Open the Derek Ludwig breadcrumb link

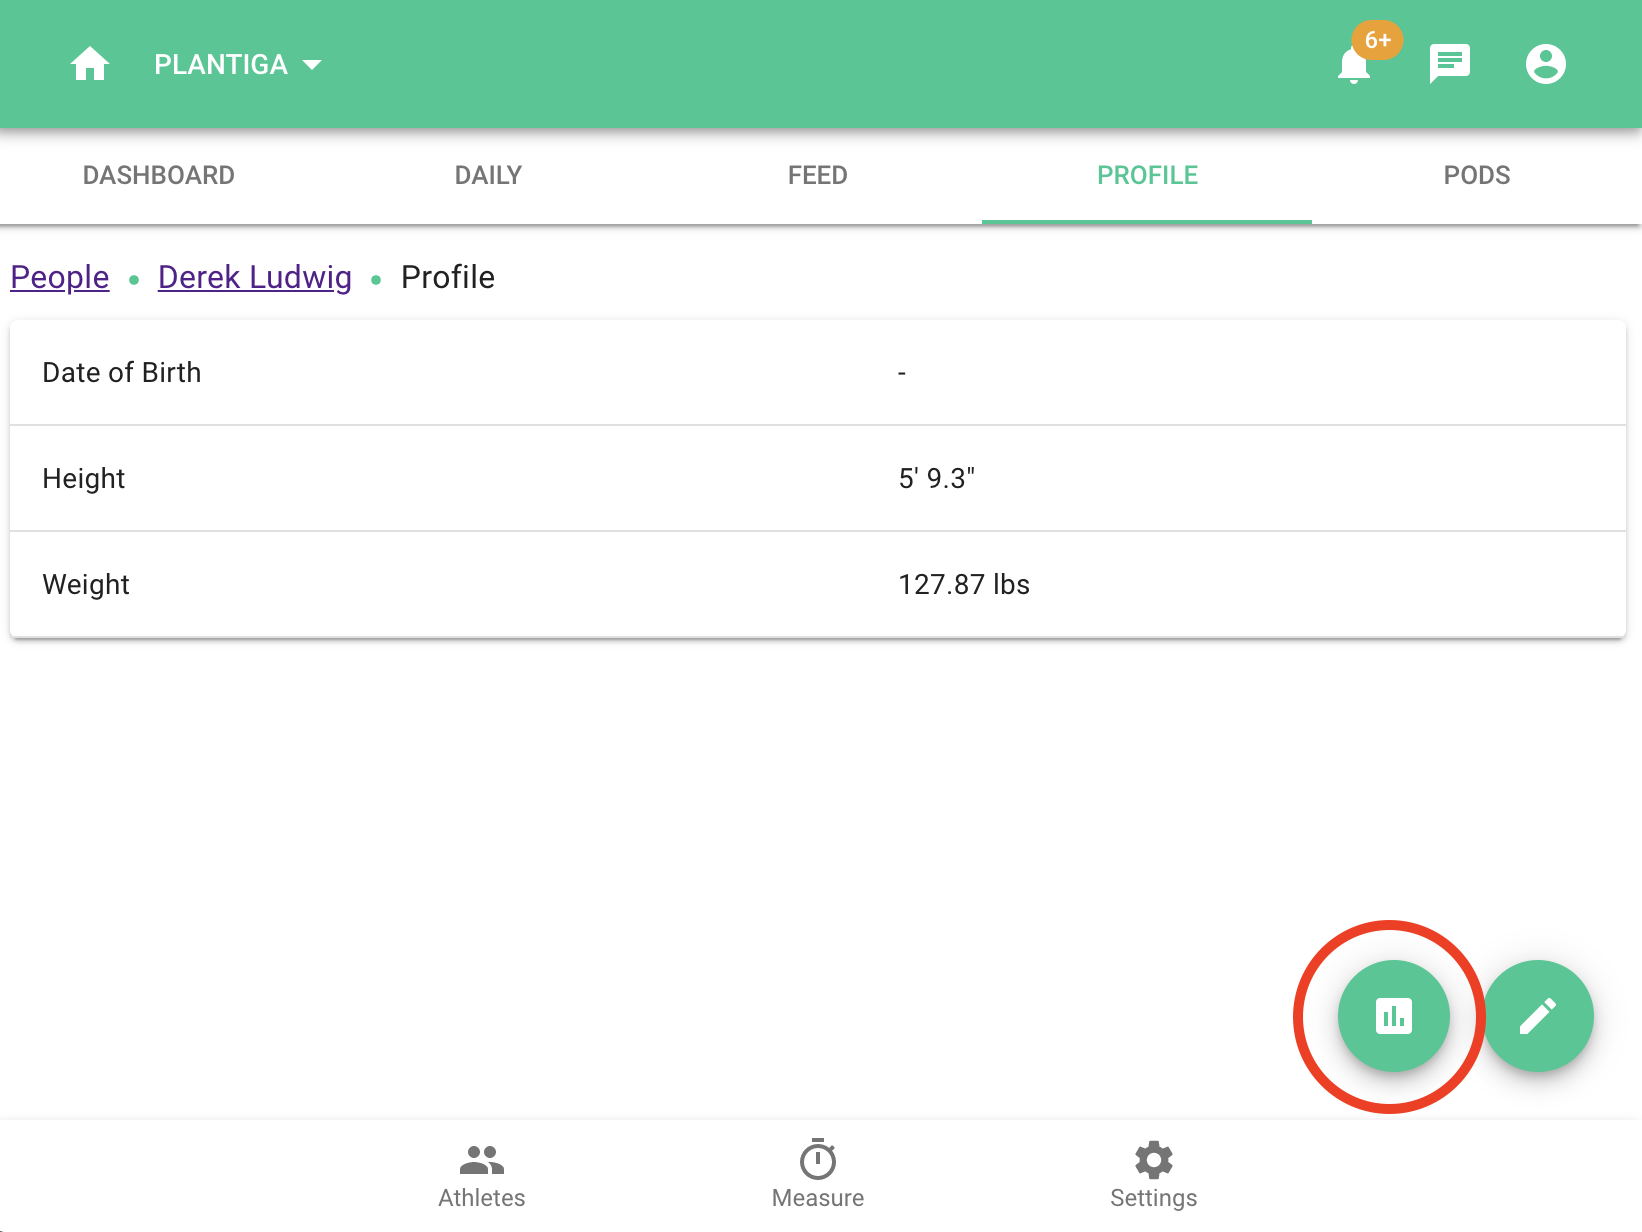255,277
